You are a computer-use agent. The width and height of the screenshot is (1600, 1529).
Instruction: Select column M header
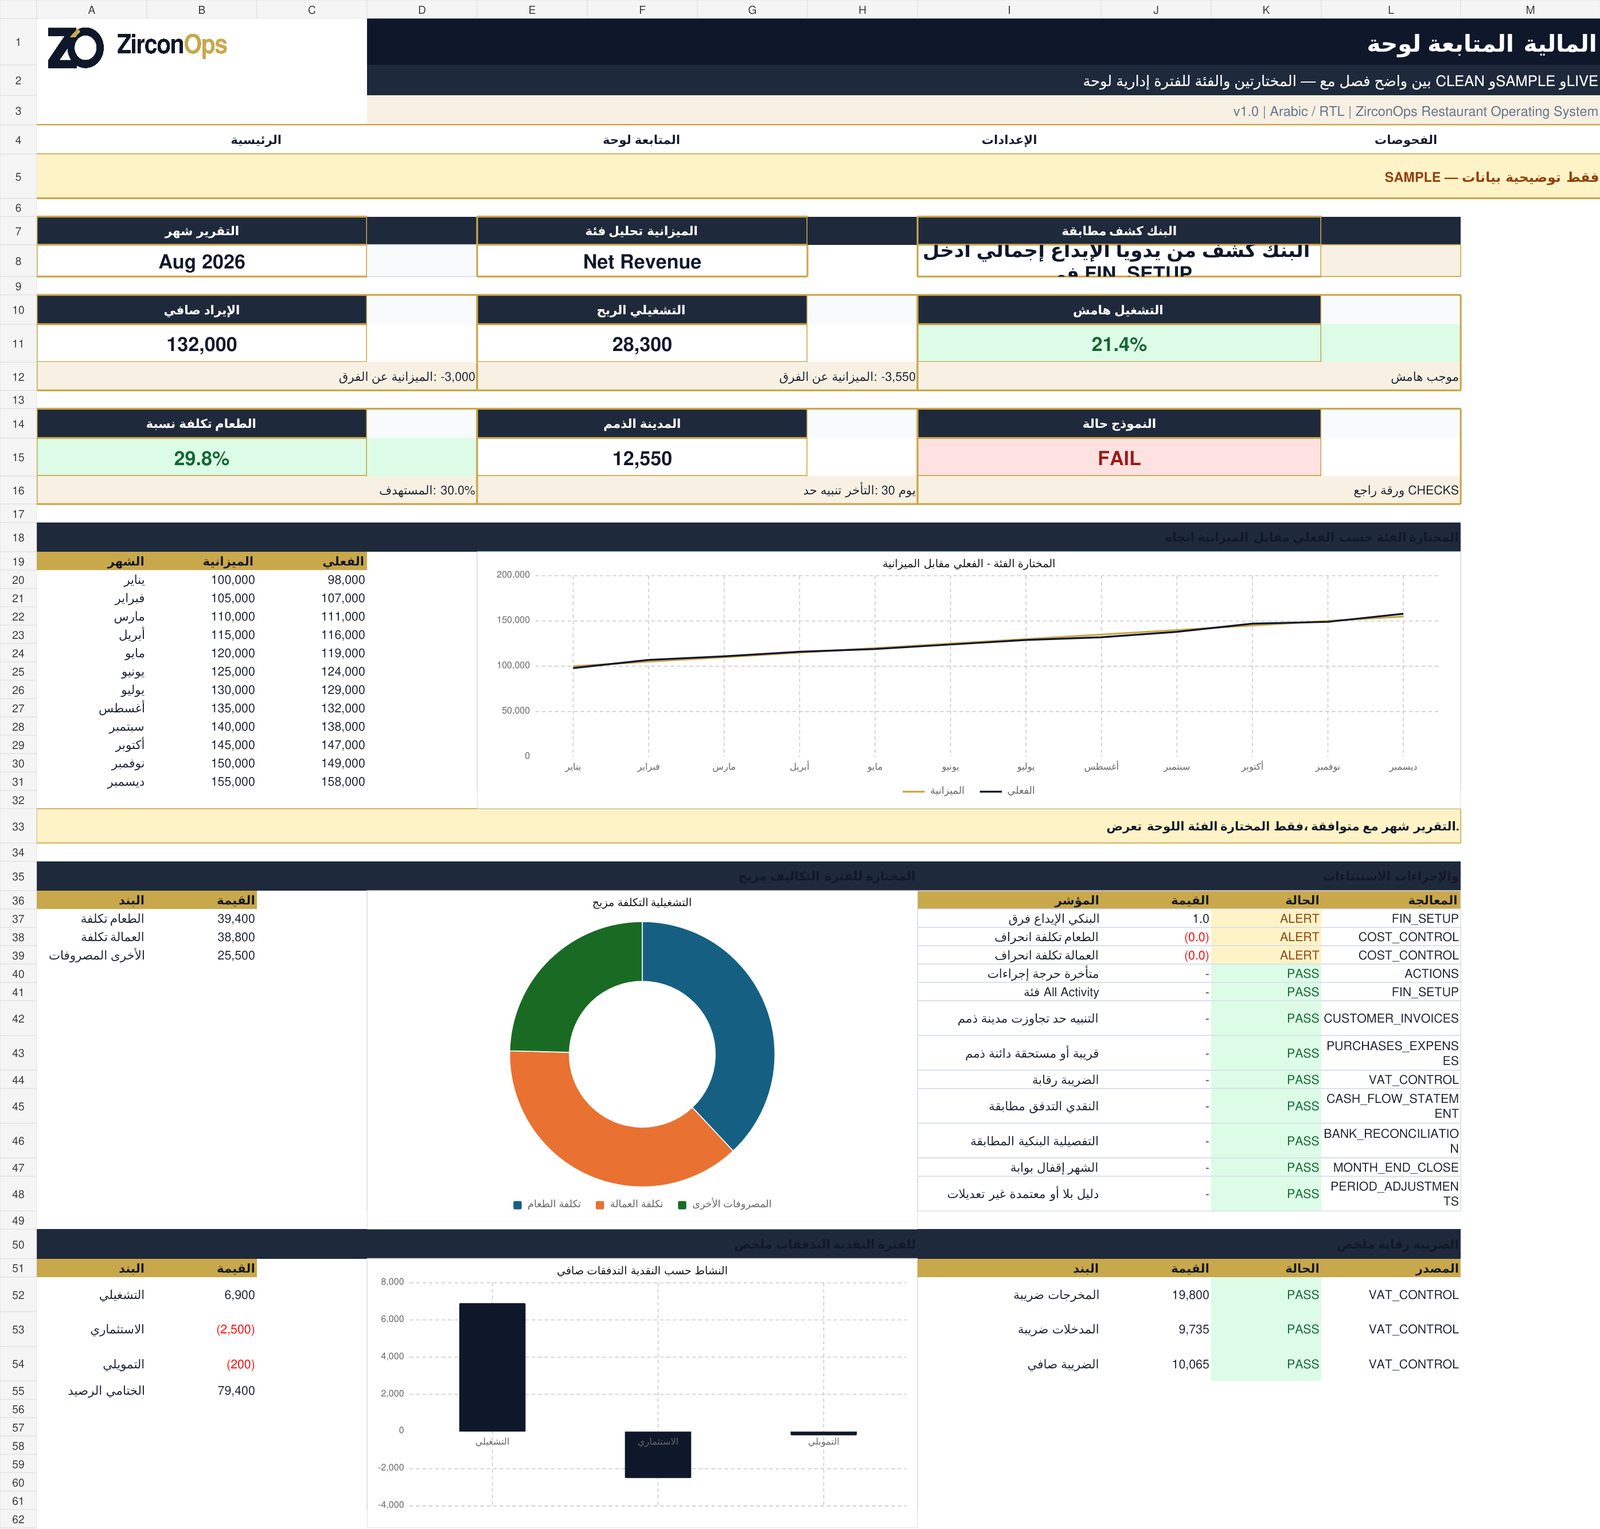point(1530,10)
